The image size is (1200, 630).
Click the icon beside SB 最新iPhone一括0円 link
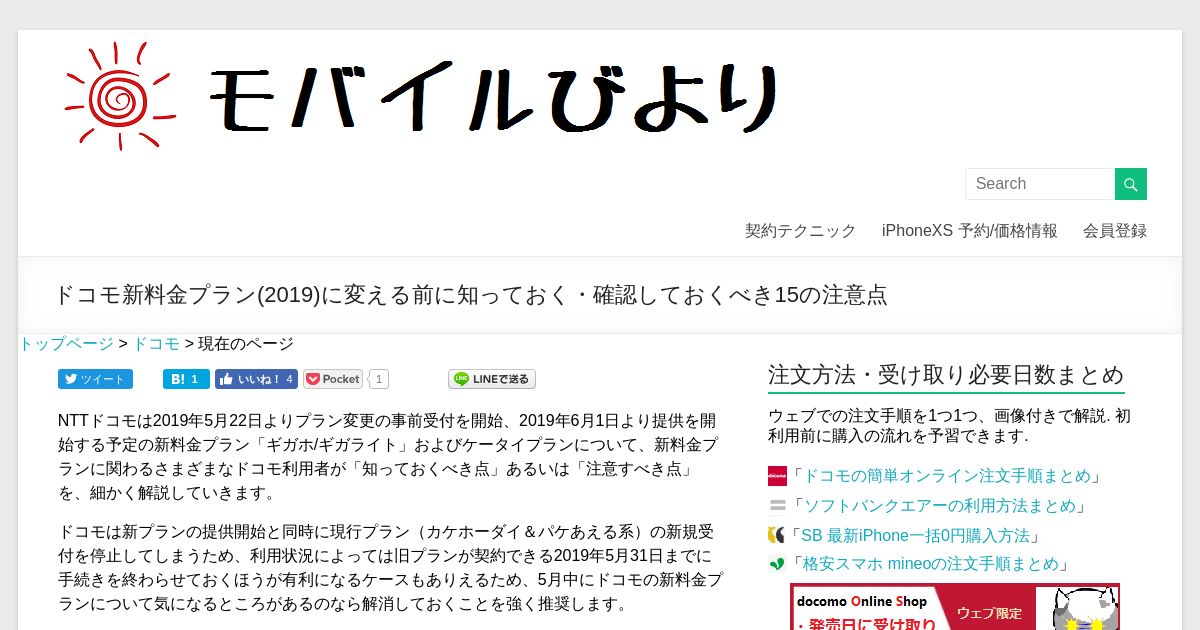[776, 535]
